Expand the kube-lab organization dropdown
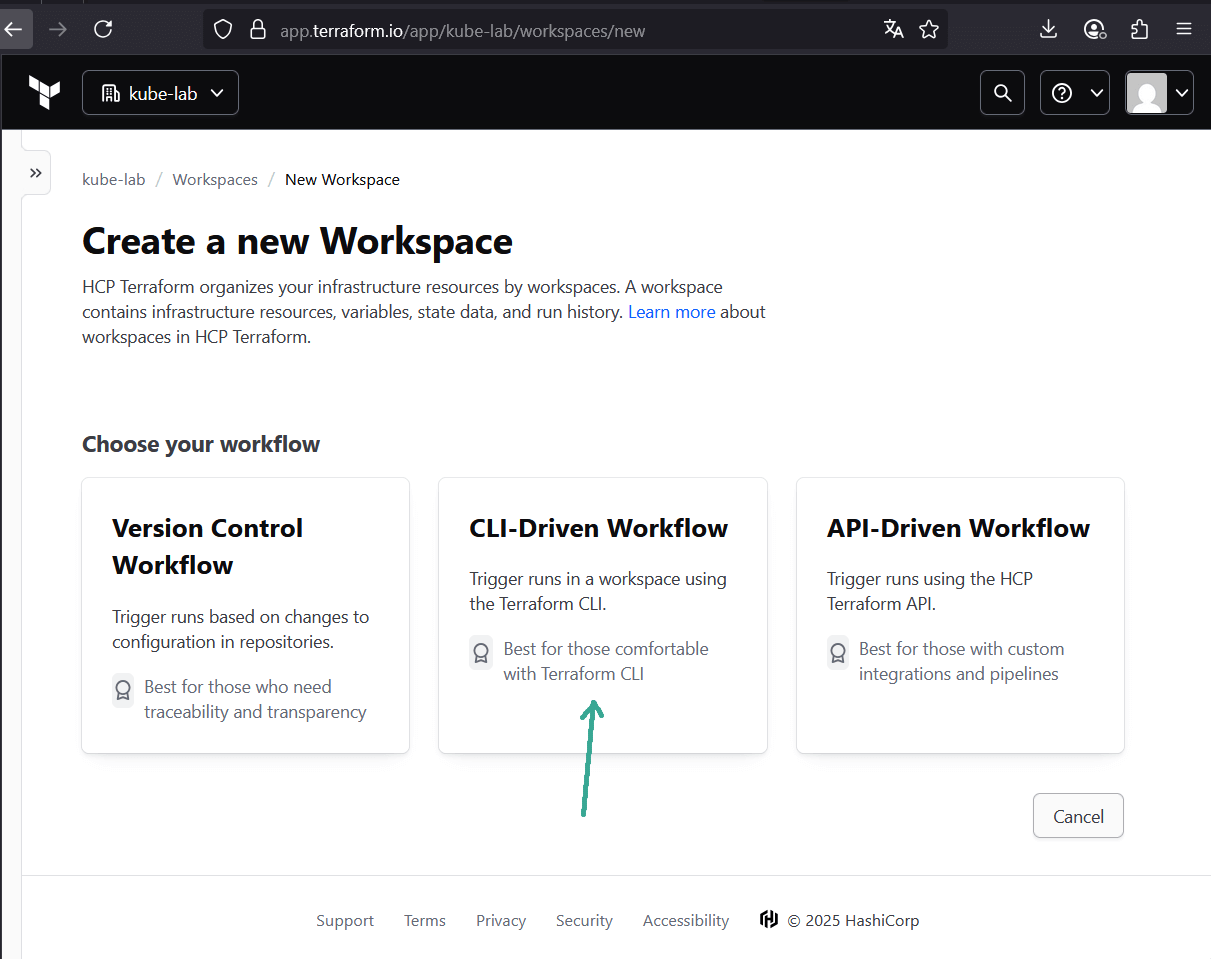Viewport: 1211px width, 959px height. click(160, 93)
